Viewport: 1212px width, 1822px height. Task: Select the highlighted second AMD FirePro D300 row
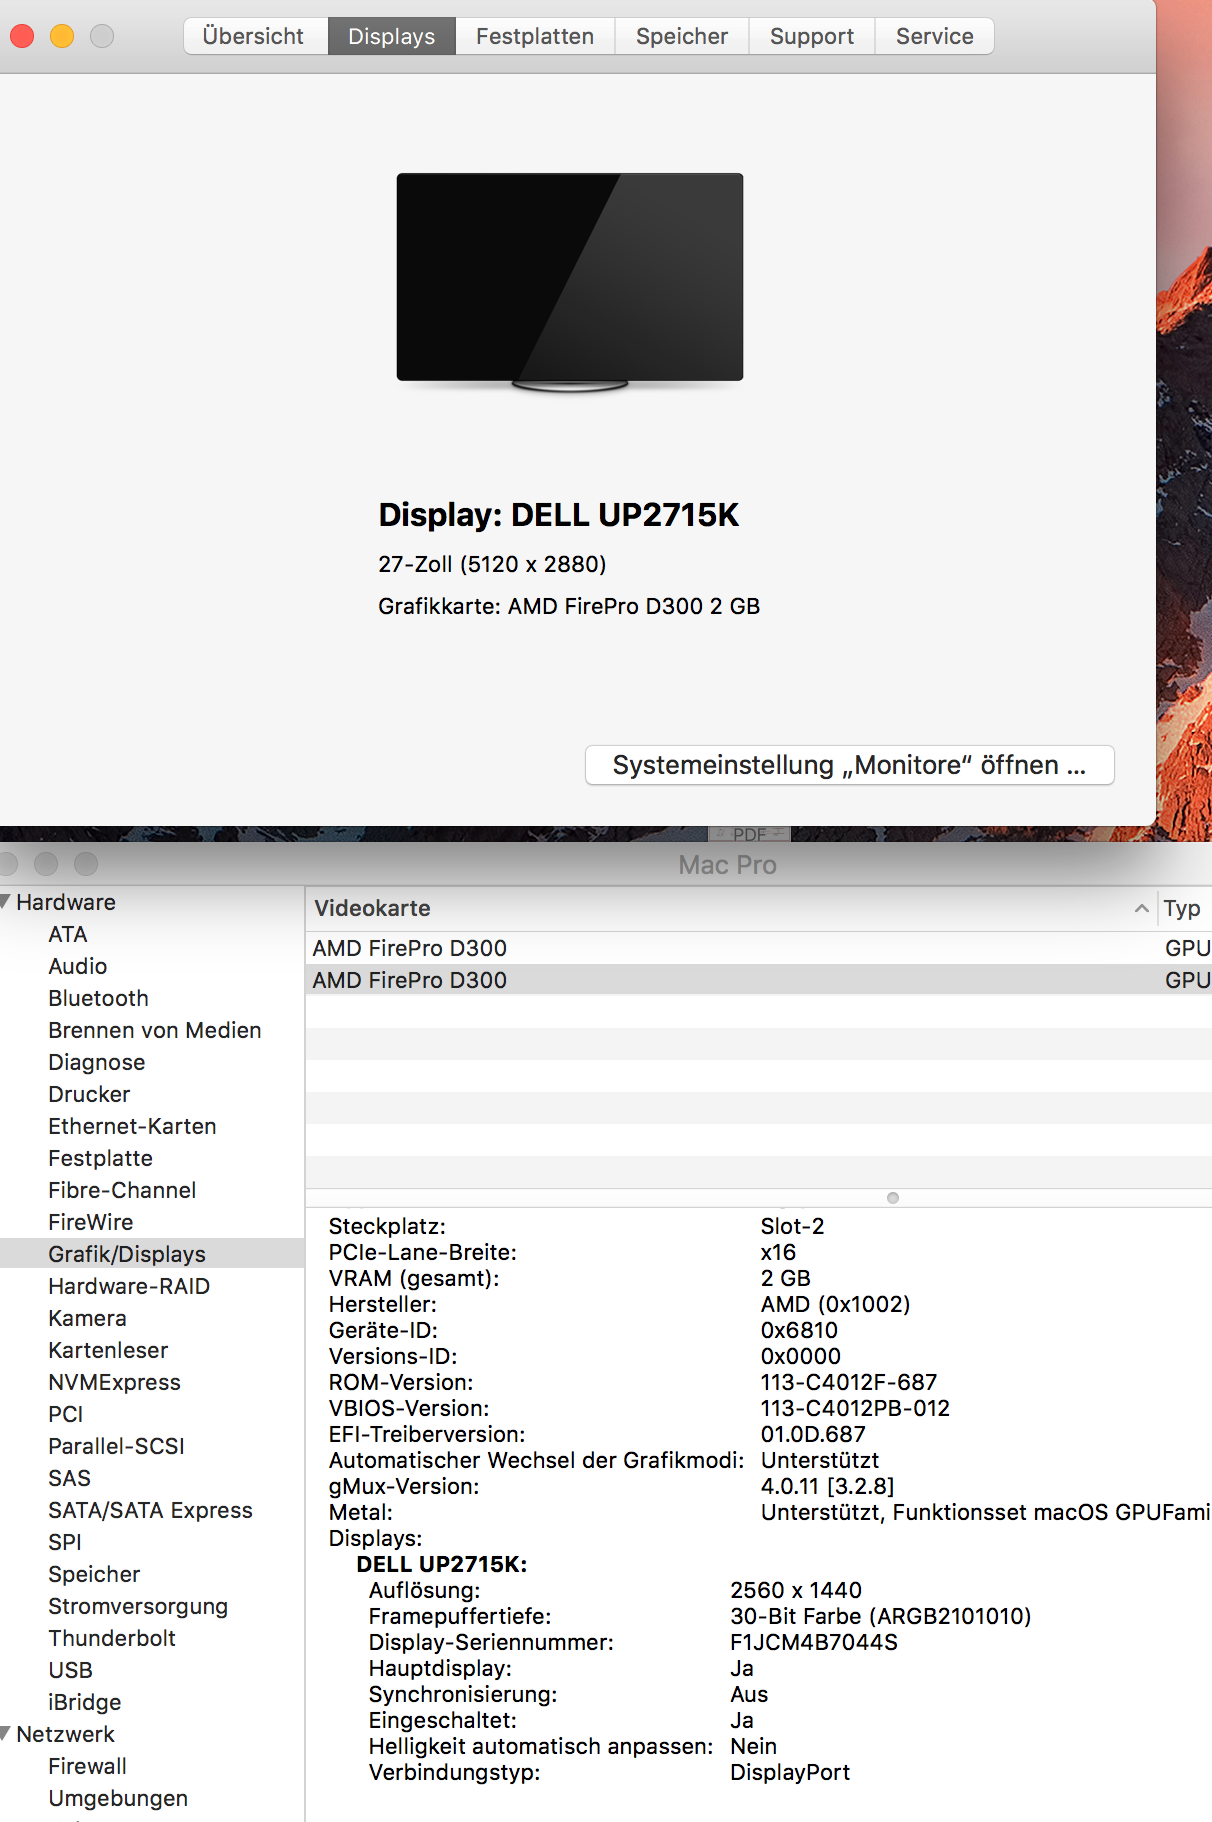pos(758,980)
